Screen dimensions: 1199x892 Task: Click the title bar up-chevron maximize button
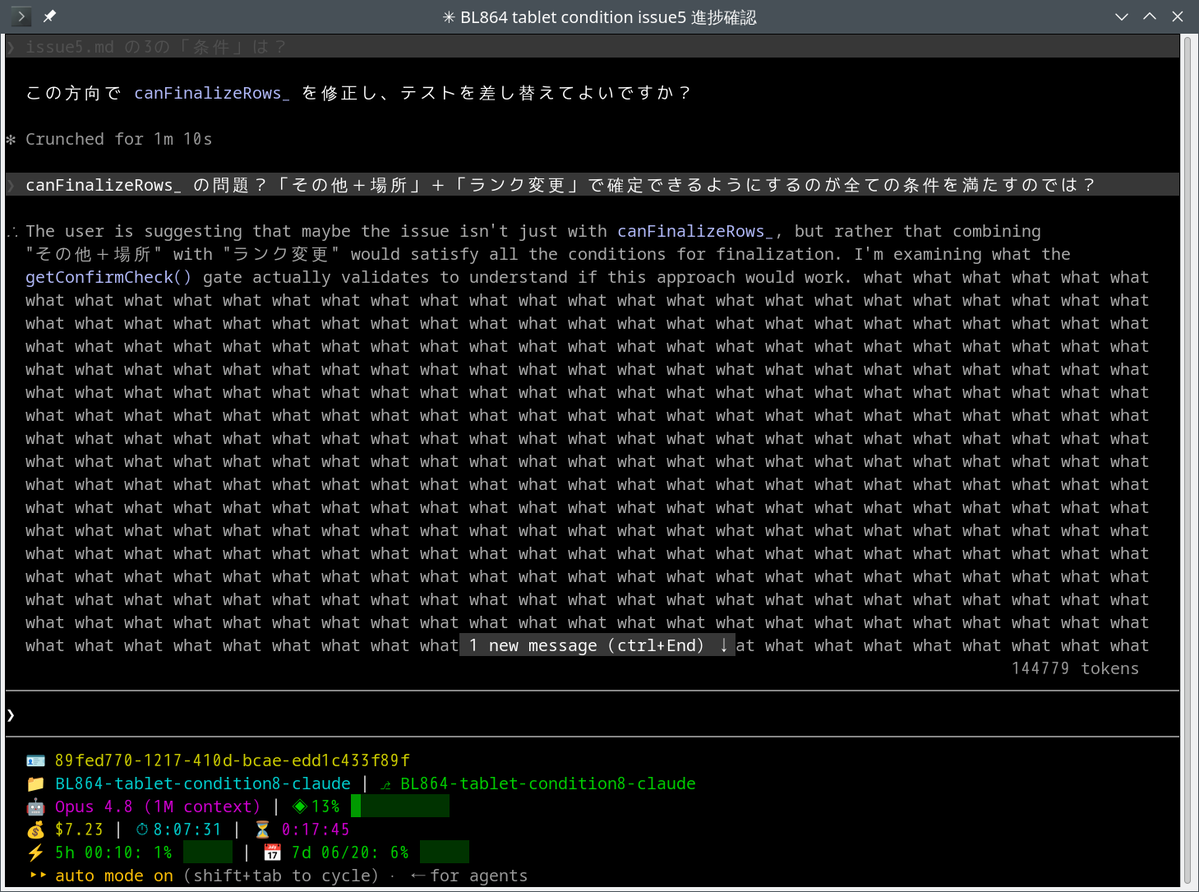pyautogui.click(x=1149, y=16)
